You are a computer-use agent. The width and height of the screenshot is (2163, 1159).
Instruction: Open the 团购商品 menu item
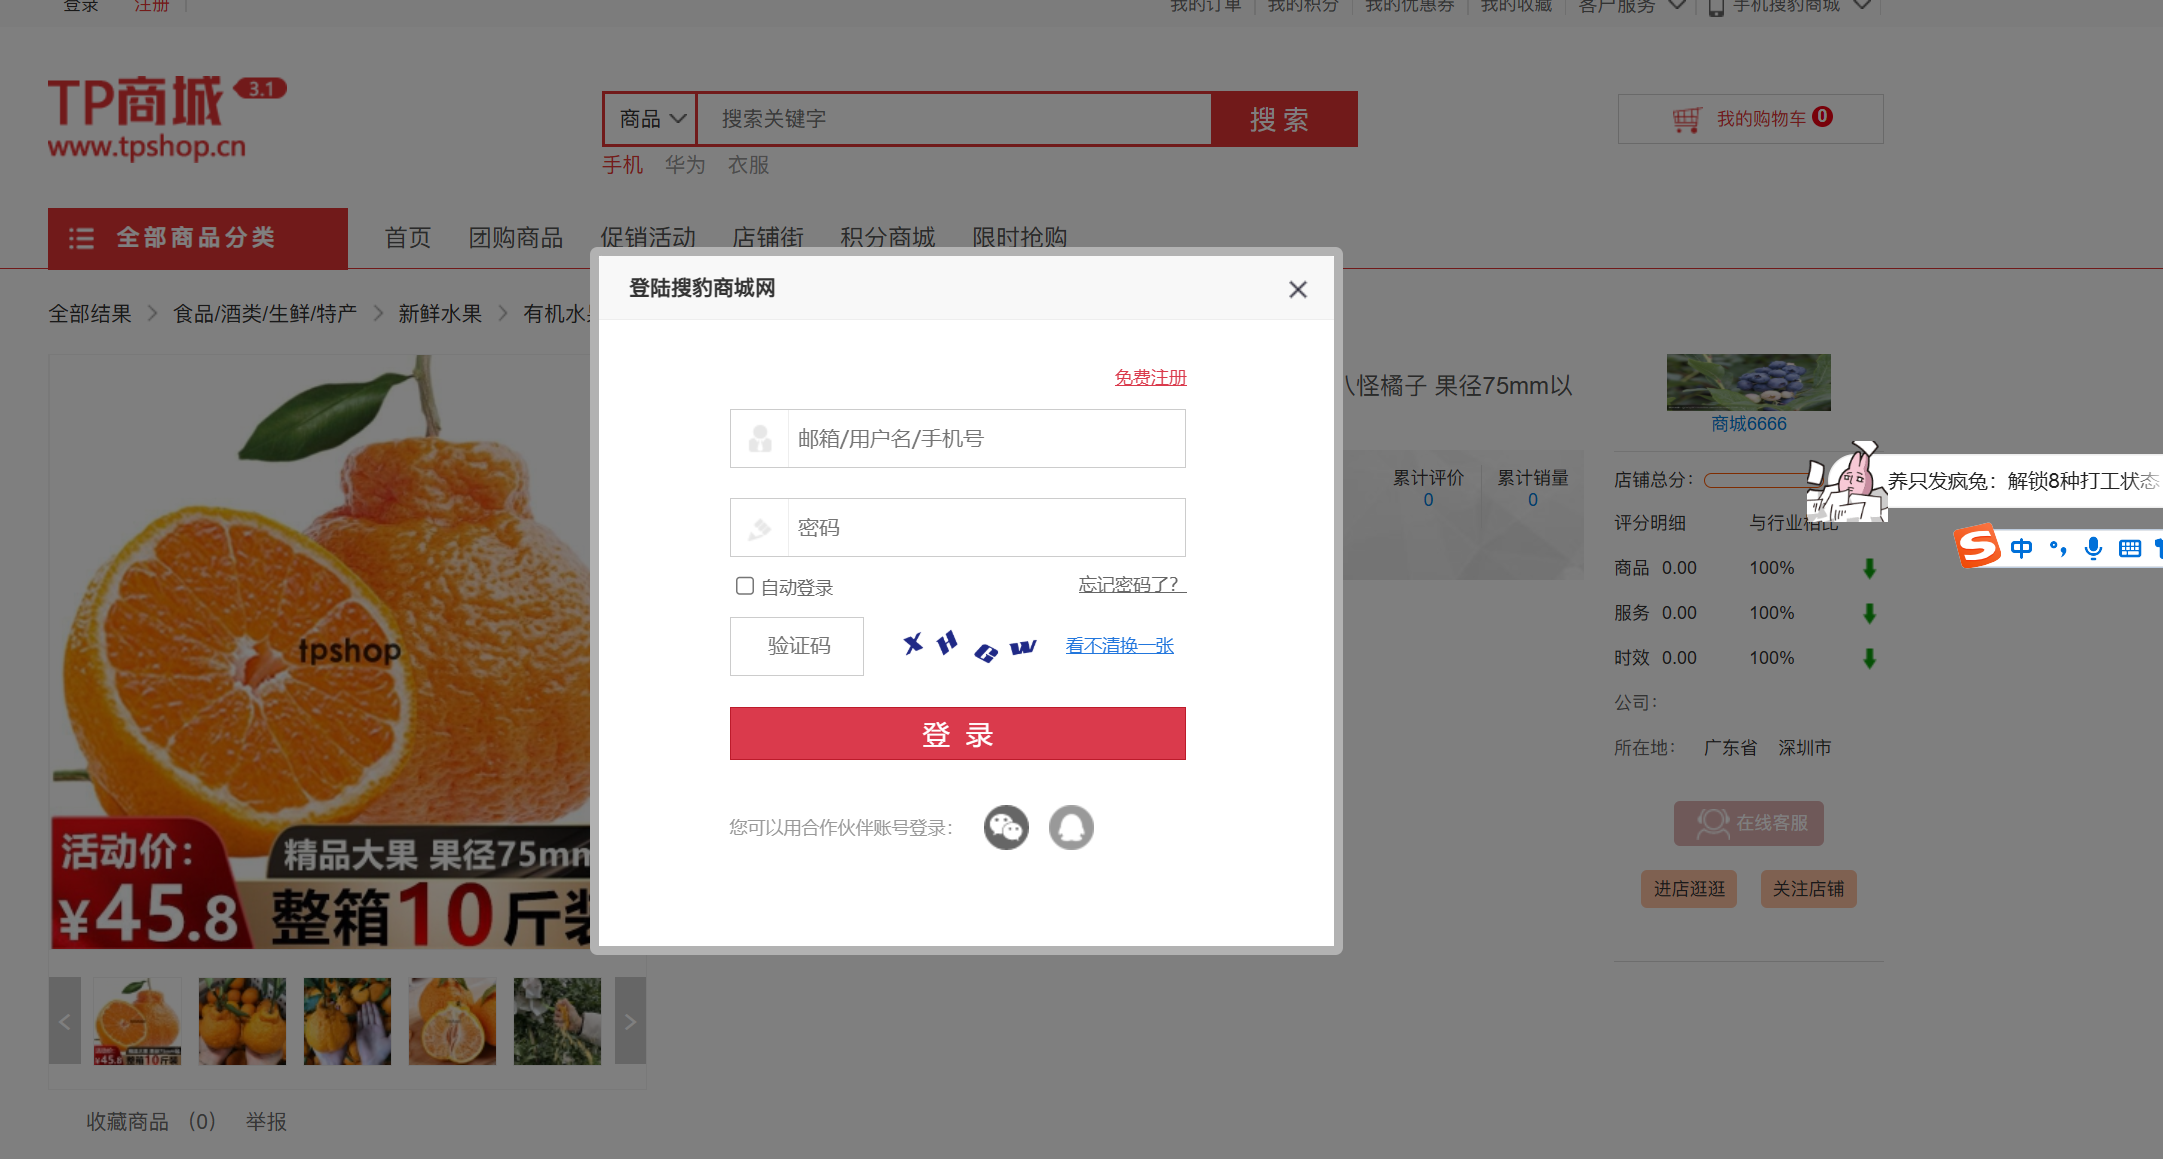(x=516, y=237)
